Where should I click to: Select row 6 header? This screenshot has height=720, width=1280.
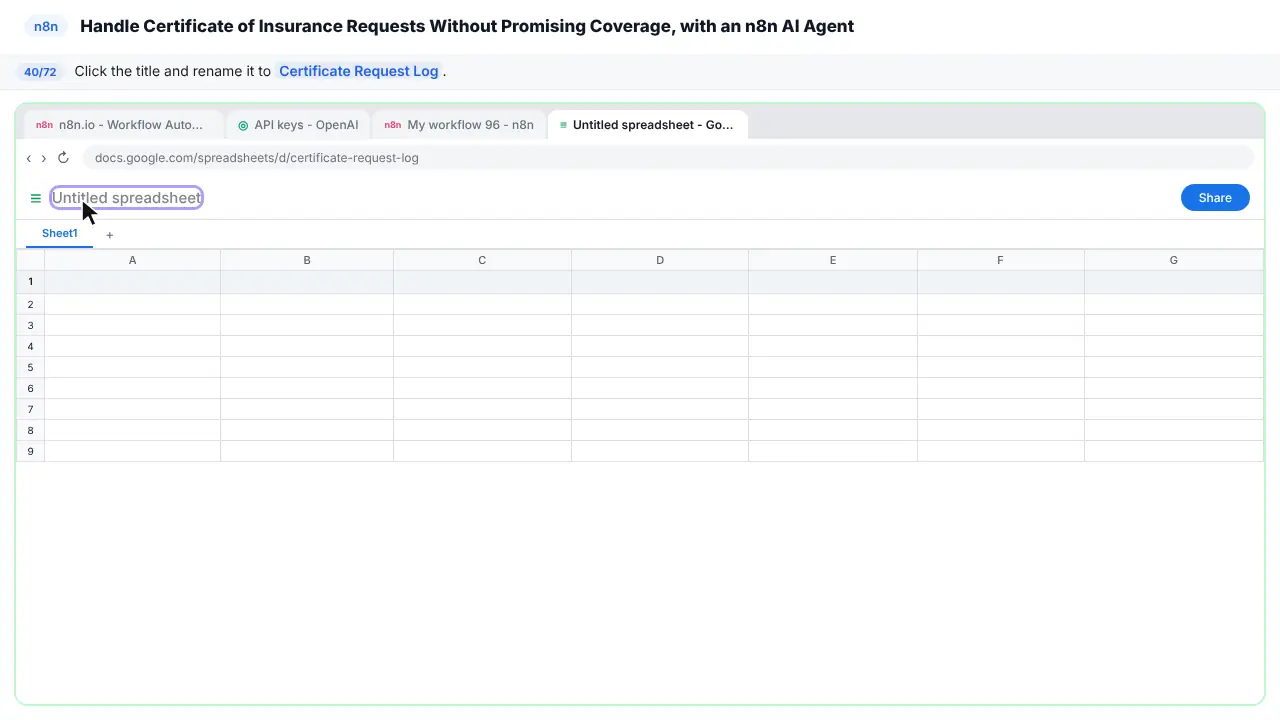[31, 388]
